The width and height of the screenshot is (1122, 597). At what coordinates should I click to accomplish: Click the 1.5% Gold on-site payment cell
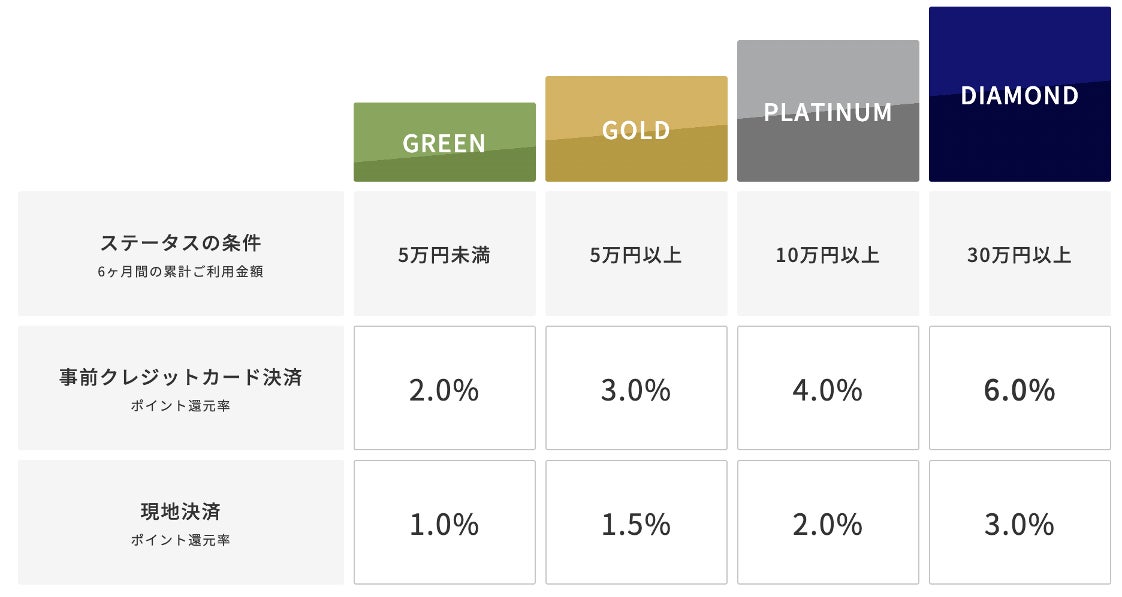click(x=636, y=523)
